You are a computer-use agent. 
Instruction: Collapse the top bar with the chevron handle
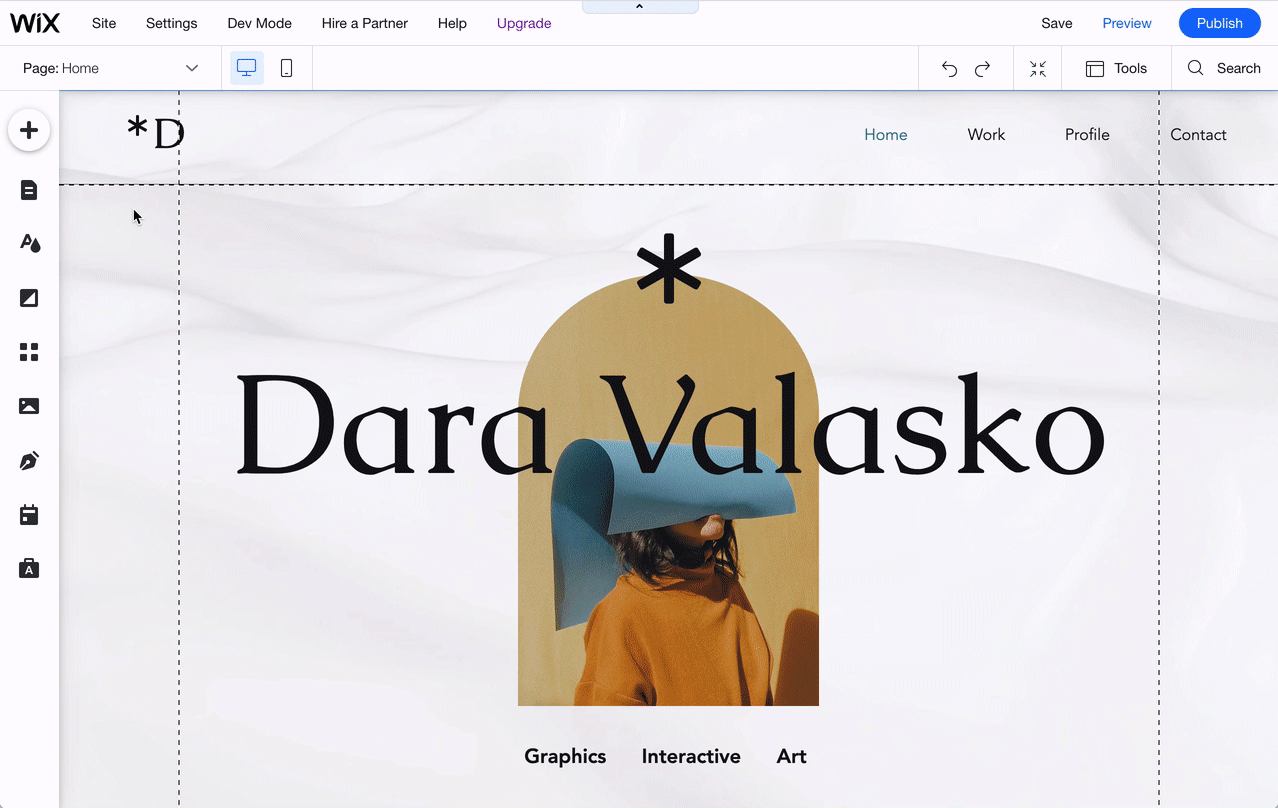640,7
